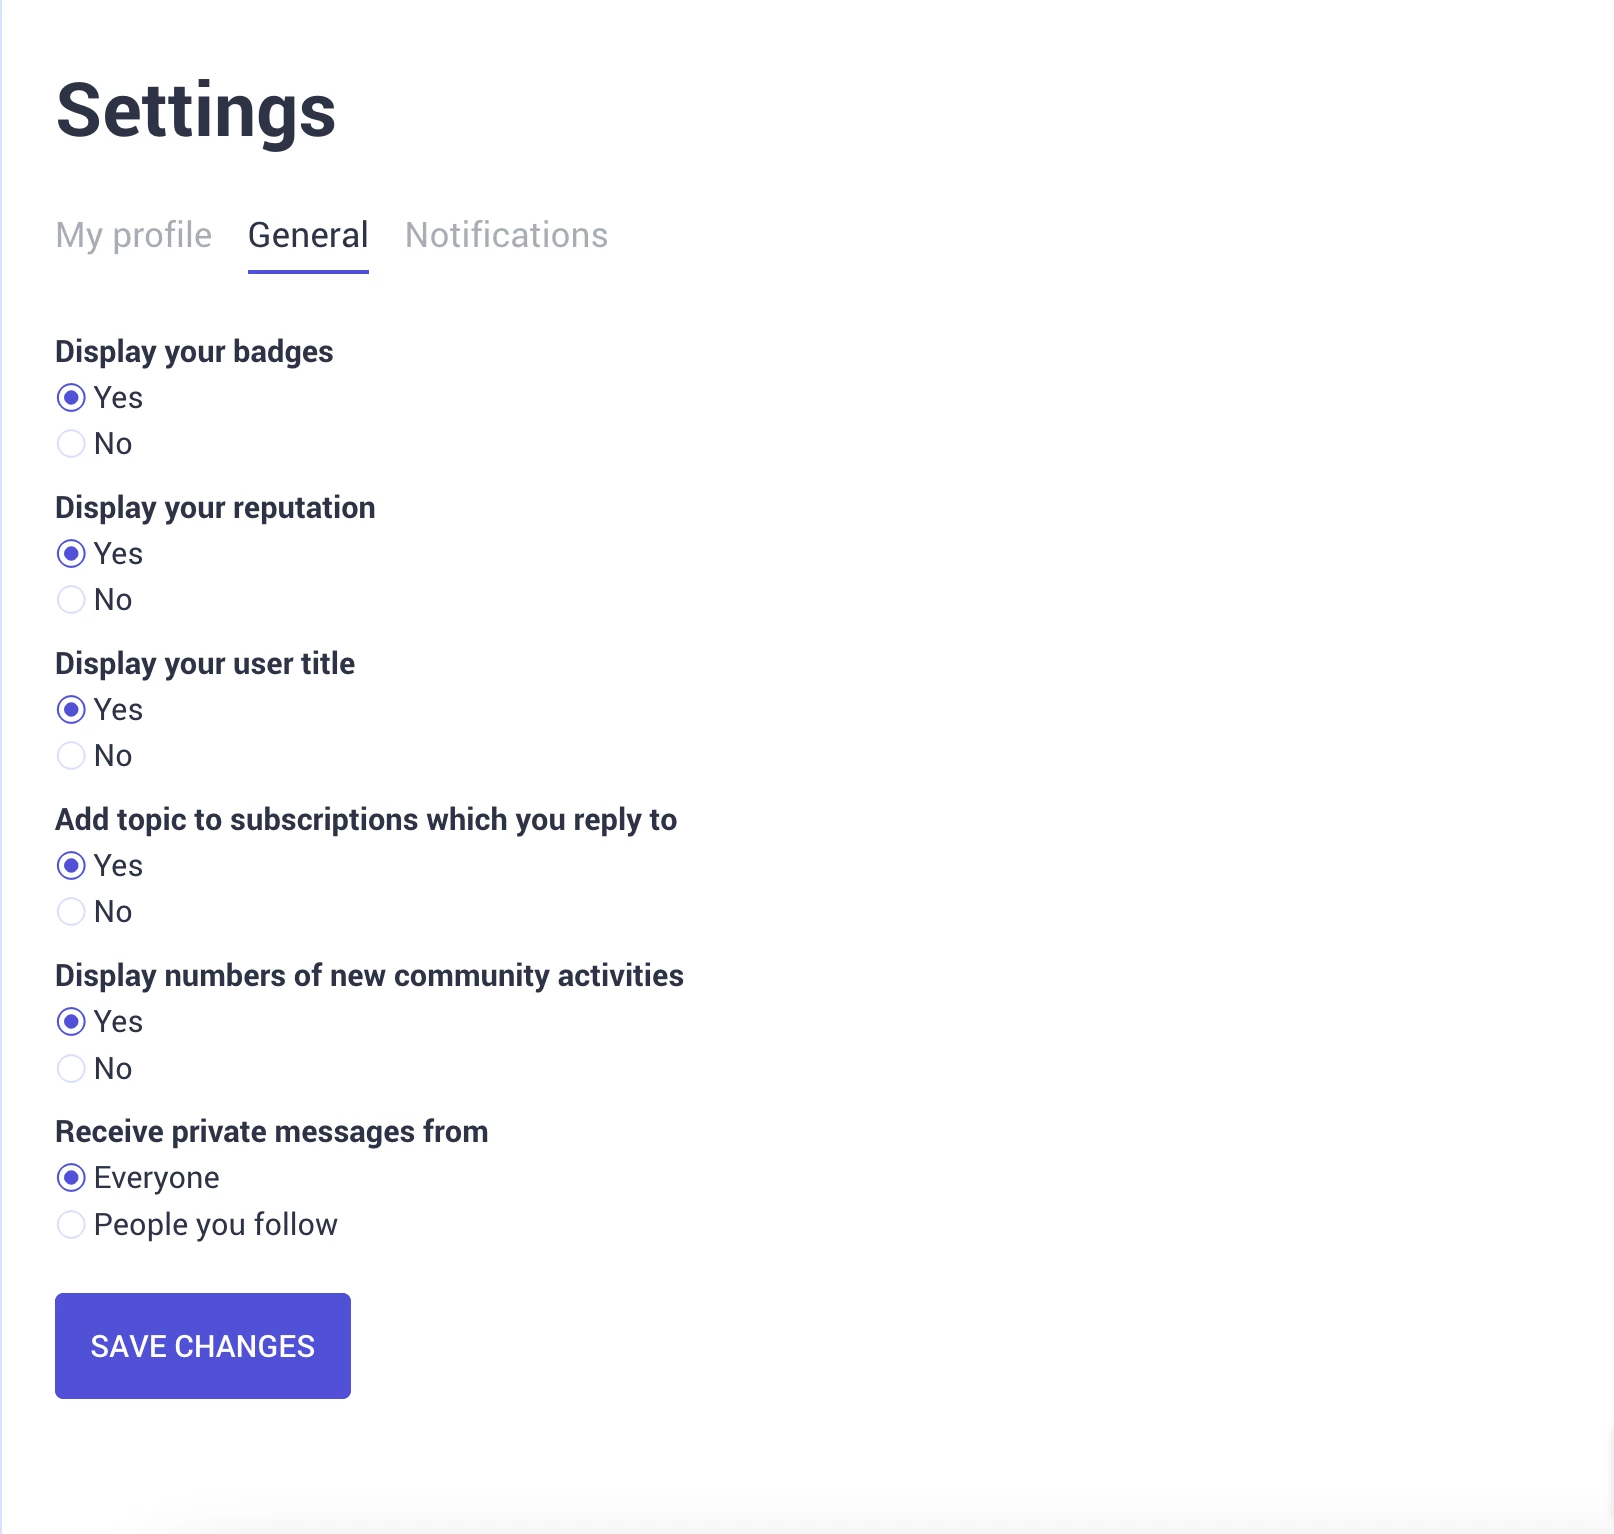The height and width of the screenshot is (1534, 1614).
Task: Go to the Notifications tab
Action: (506, 235)
